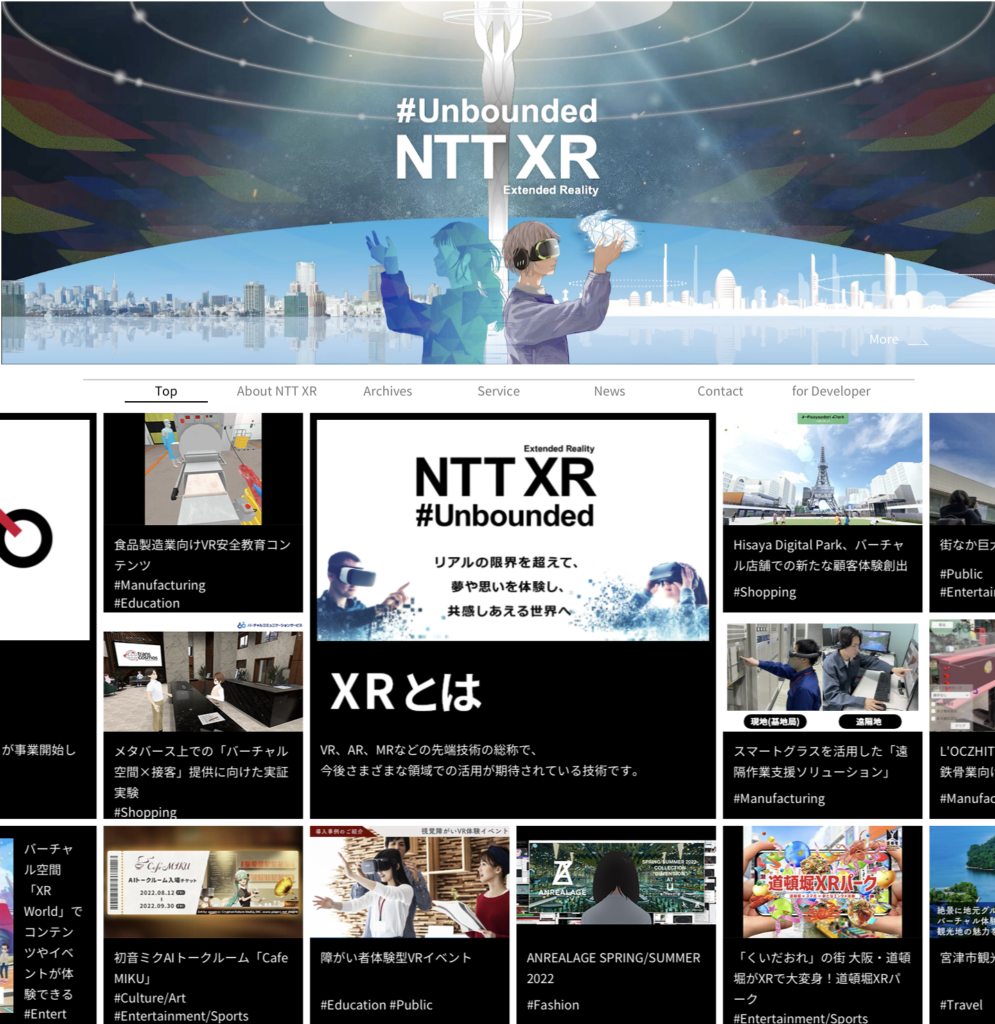Click the 初音ミクAIトークルーム「Cafe MIKU」 title
Screen dimensions: 995x1024
click(x=201, y=968)
